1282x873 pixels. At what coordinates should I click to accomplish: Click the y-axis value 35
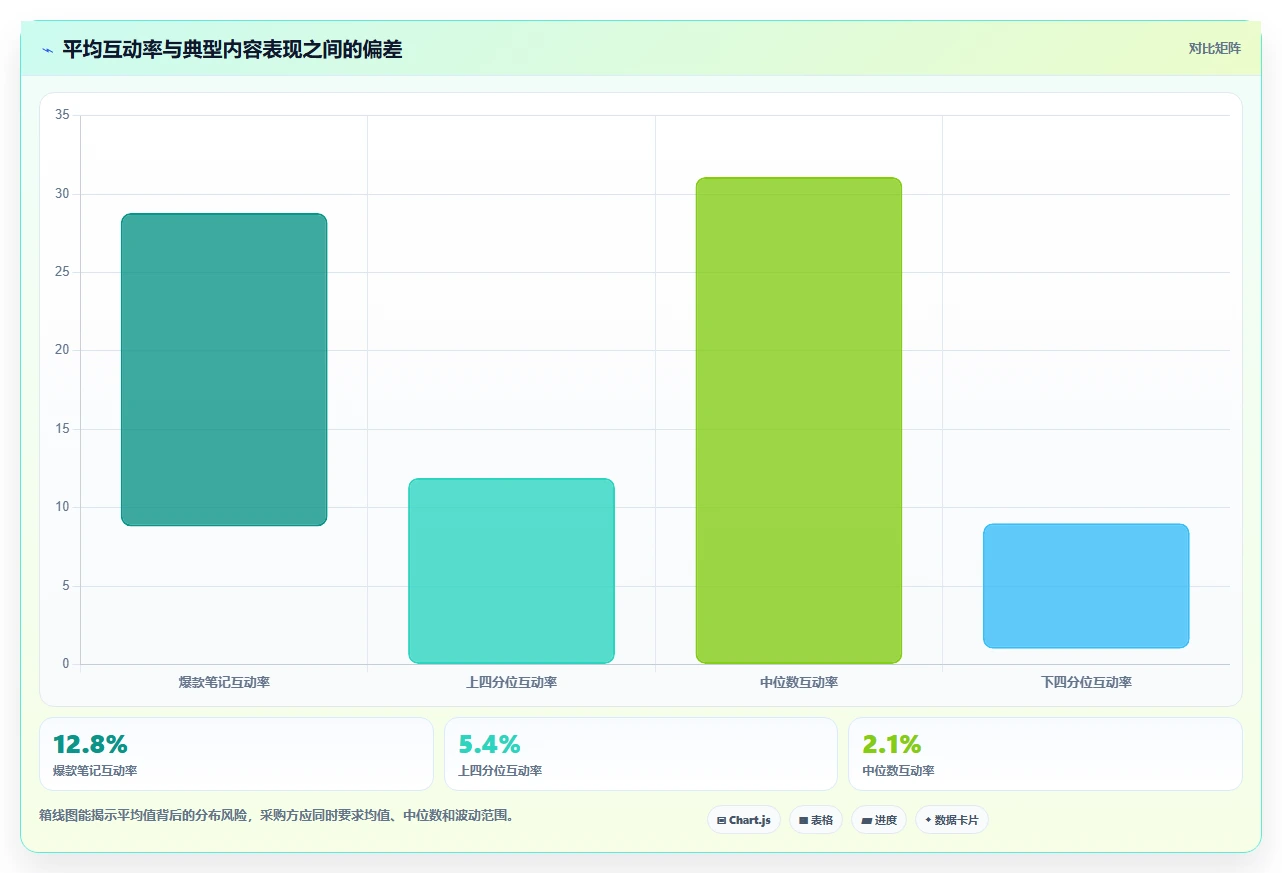pos(62,116)
